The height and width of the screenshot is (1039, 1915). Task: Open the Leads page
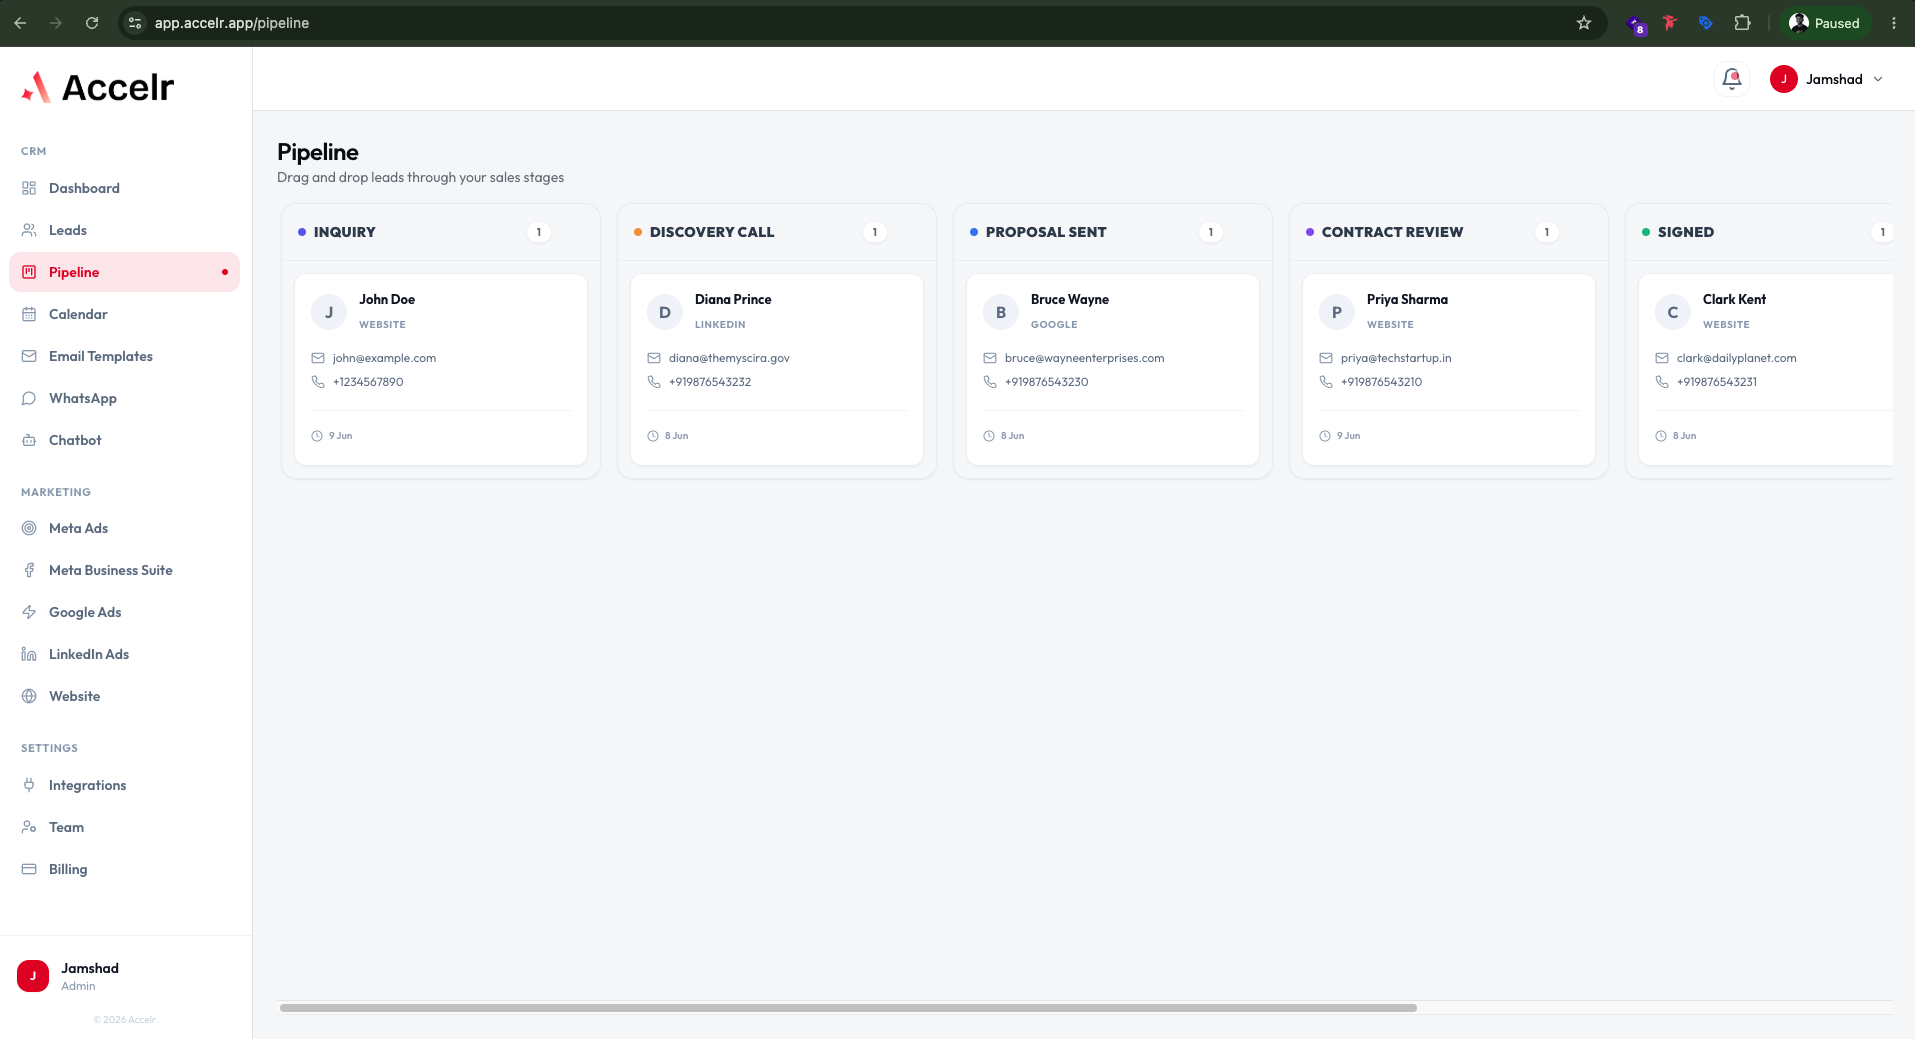coord(124,230)
